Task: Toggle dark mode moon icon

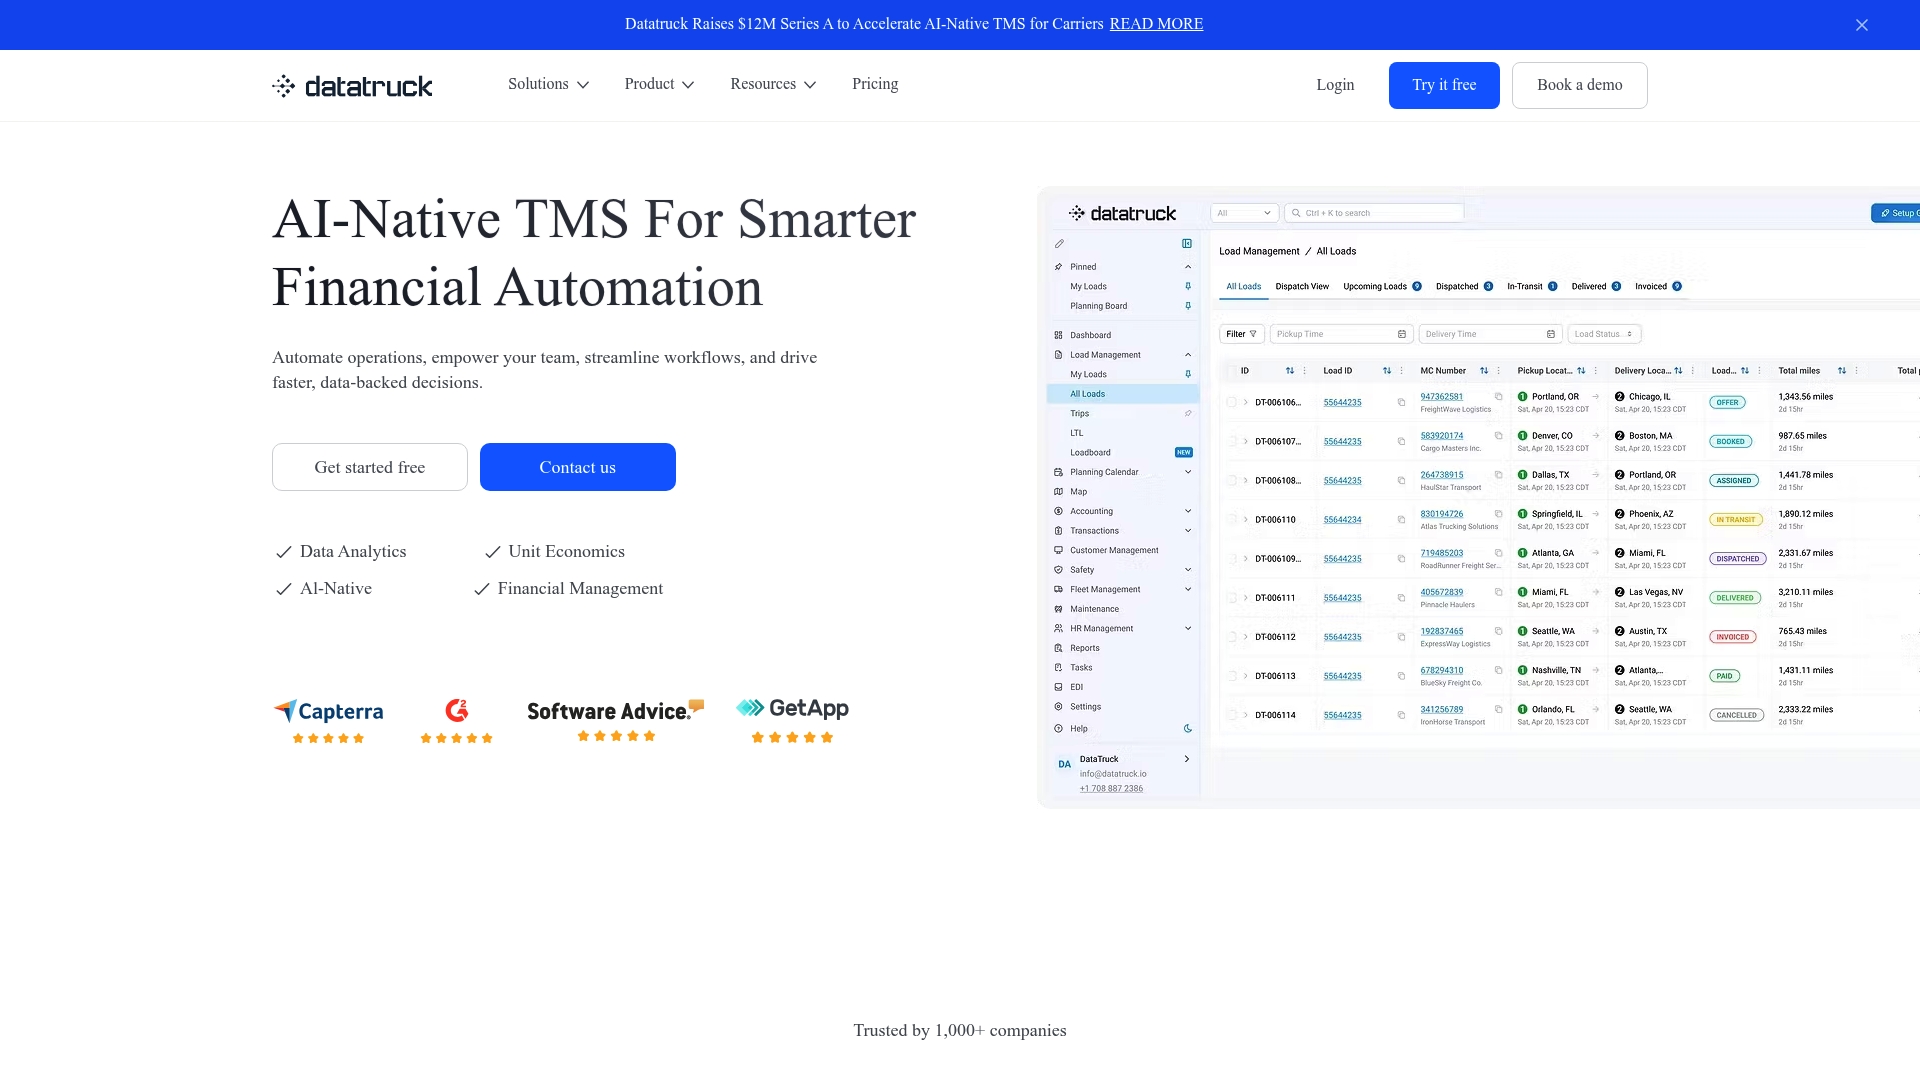Action: 1188,728
